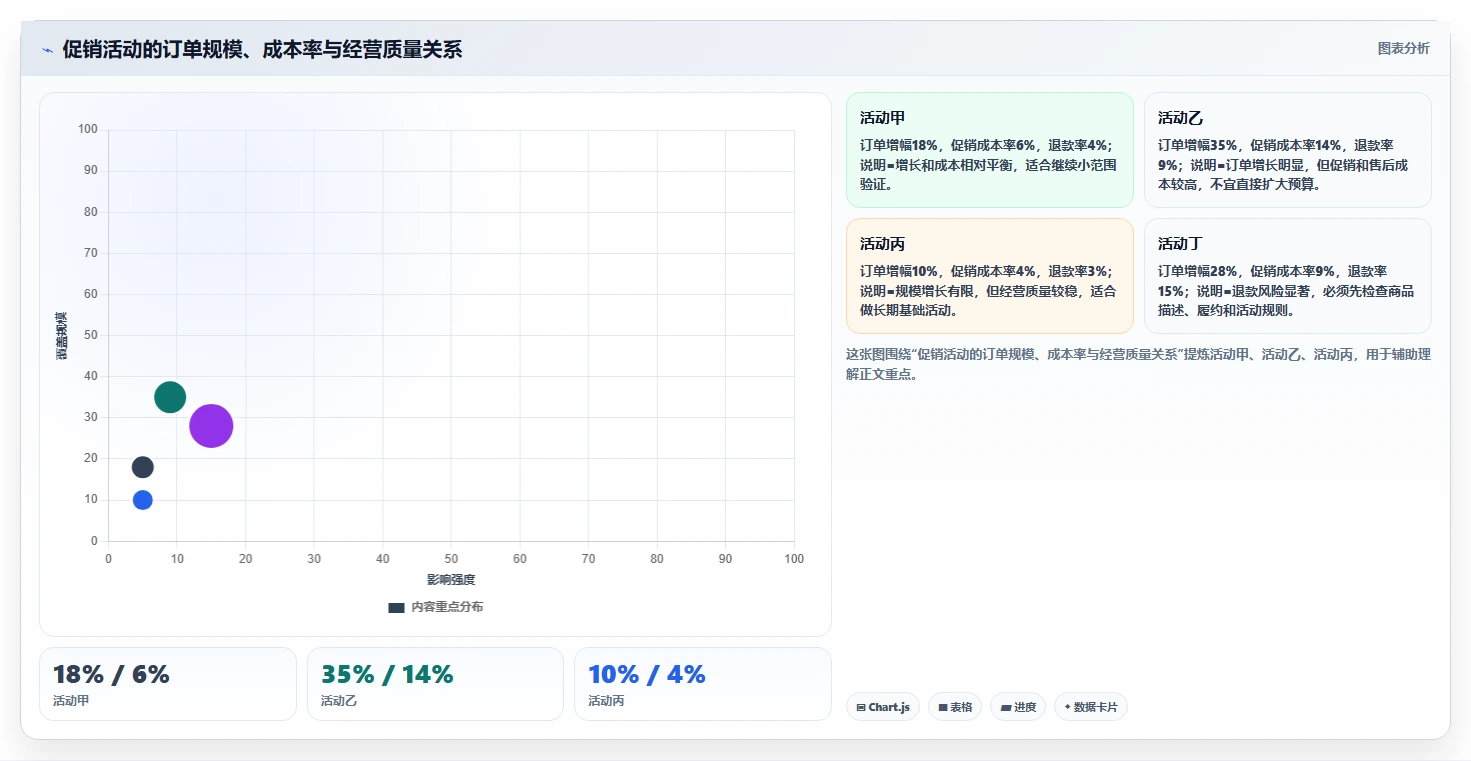Select the purple 活动丁 bubble in chart
The width and height of the screenshot is (1471, 761).
click(x=211, y=426)
